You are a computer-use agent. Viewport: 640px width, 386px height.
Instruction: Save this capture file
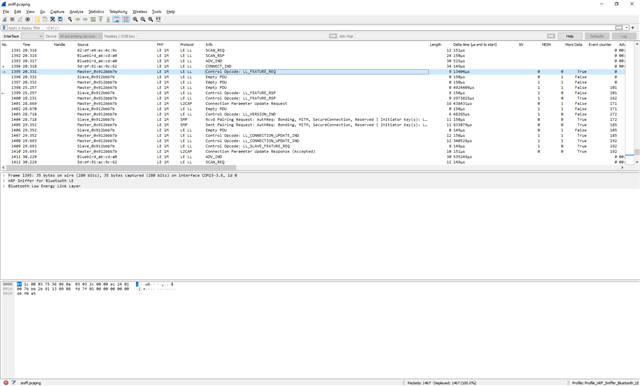45,19
